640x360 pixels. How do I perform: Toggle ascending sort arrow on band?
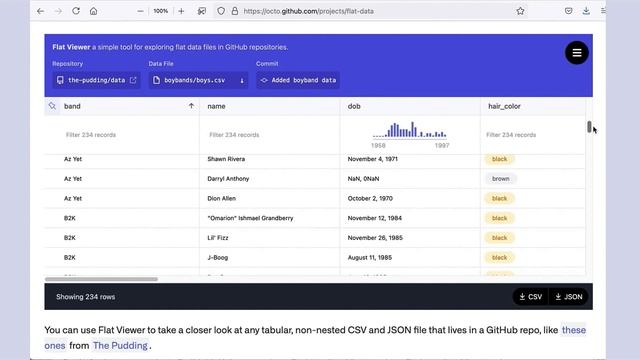[x=191, y=106]
